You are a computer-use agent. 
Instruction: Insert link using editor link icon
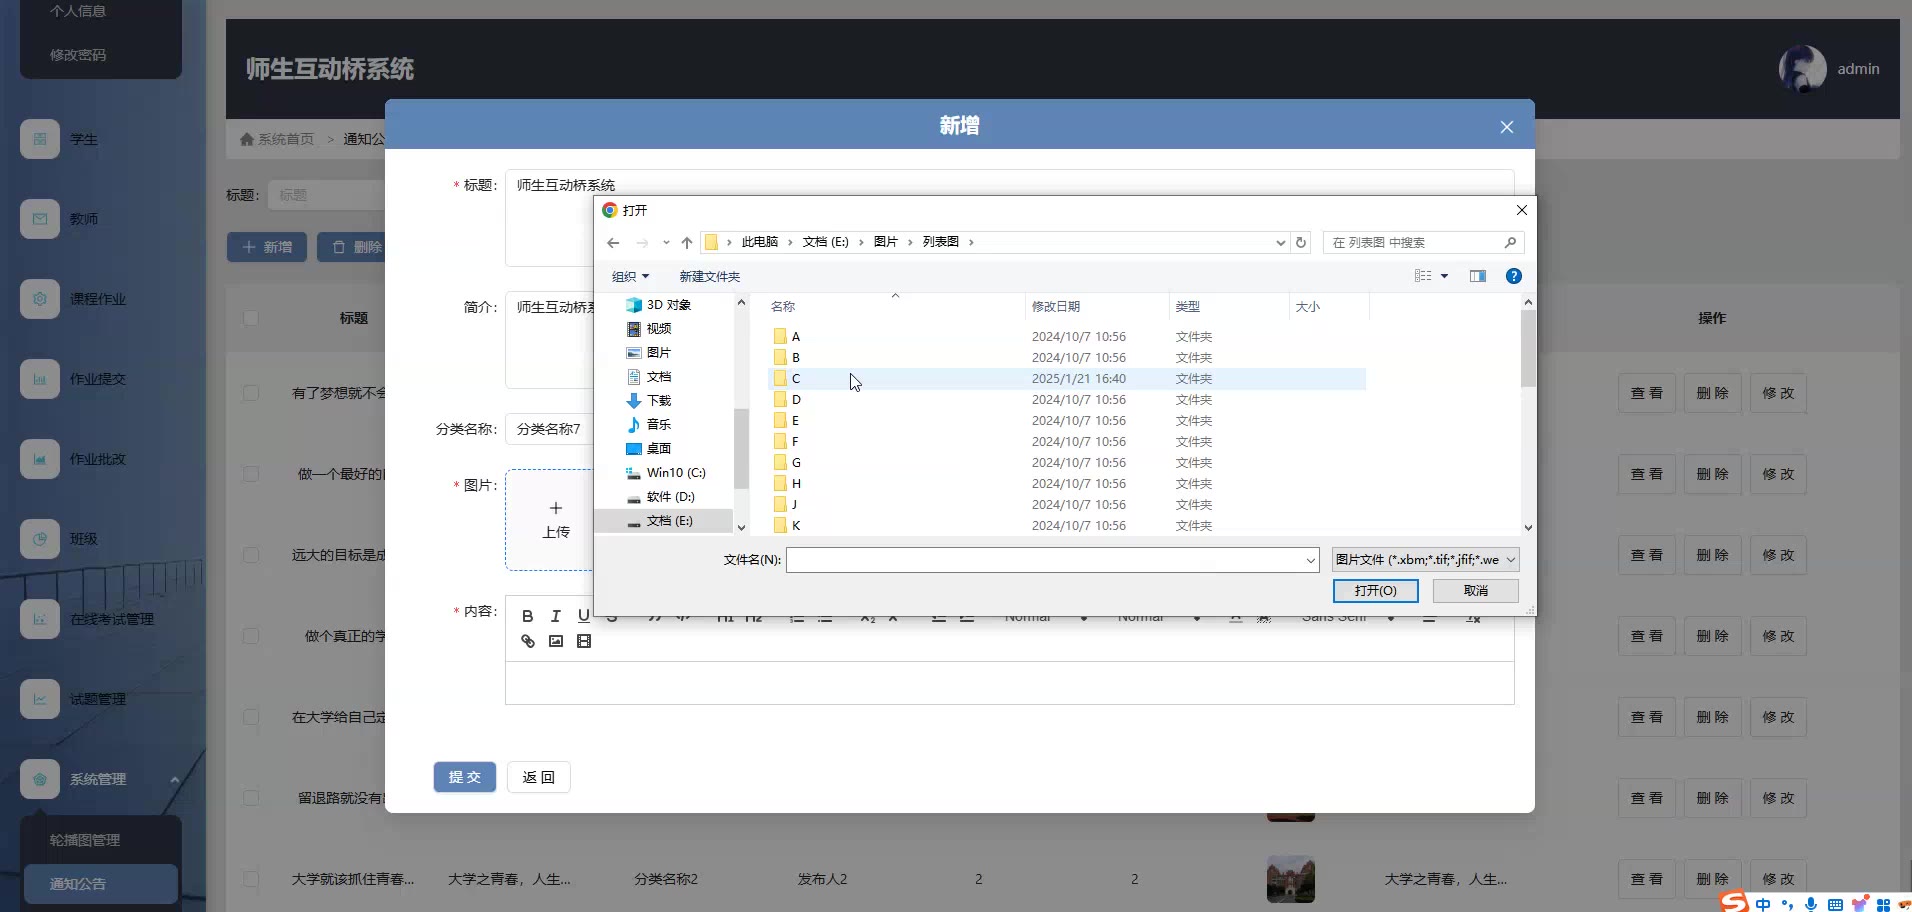[528, 641]
